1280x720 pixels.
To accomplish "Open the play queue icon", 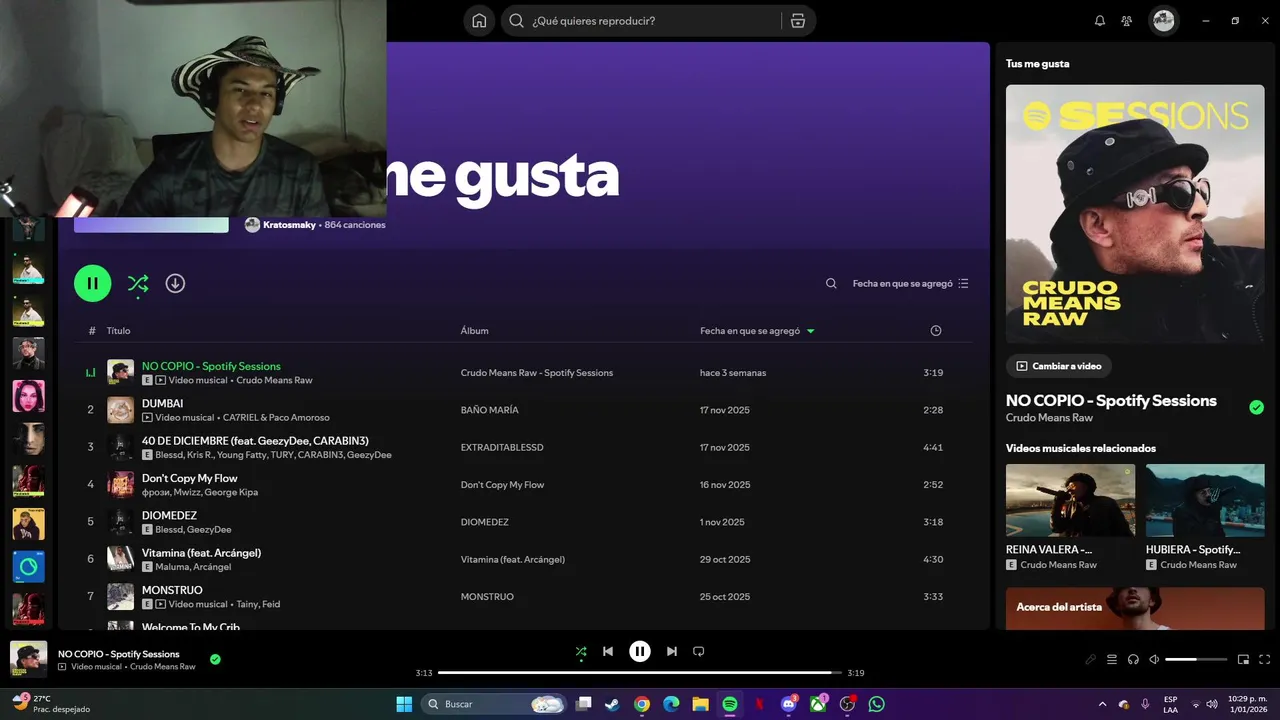I will click(1112, 659).
